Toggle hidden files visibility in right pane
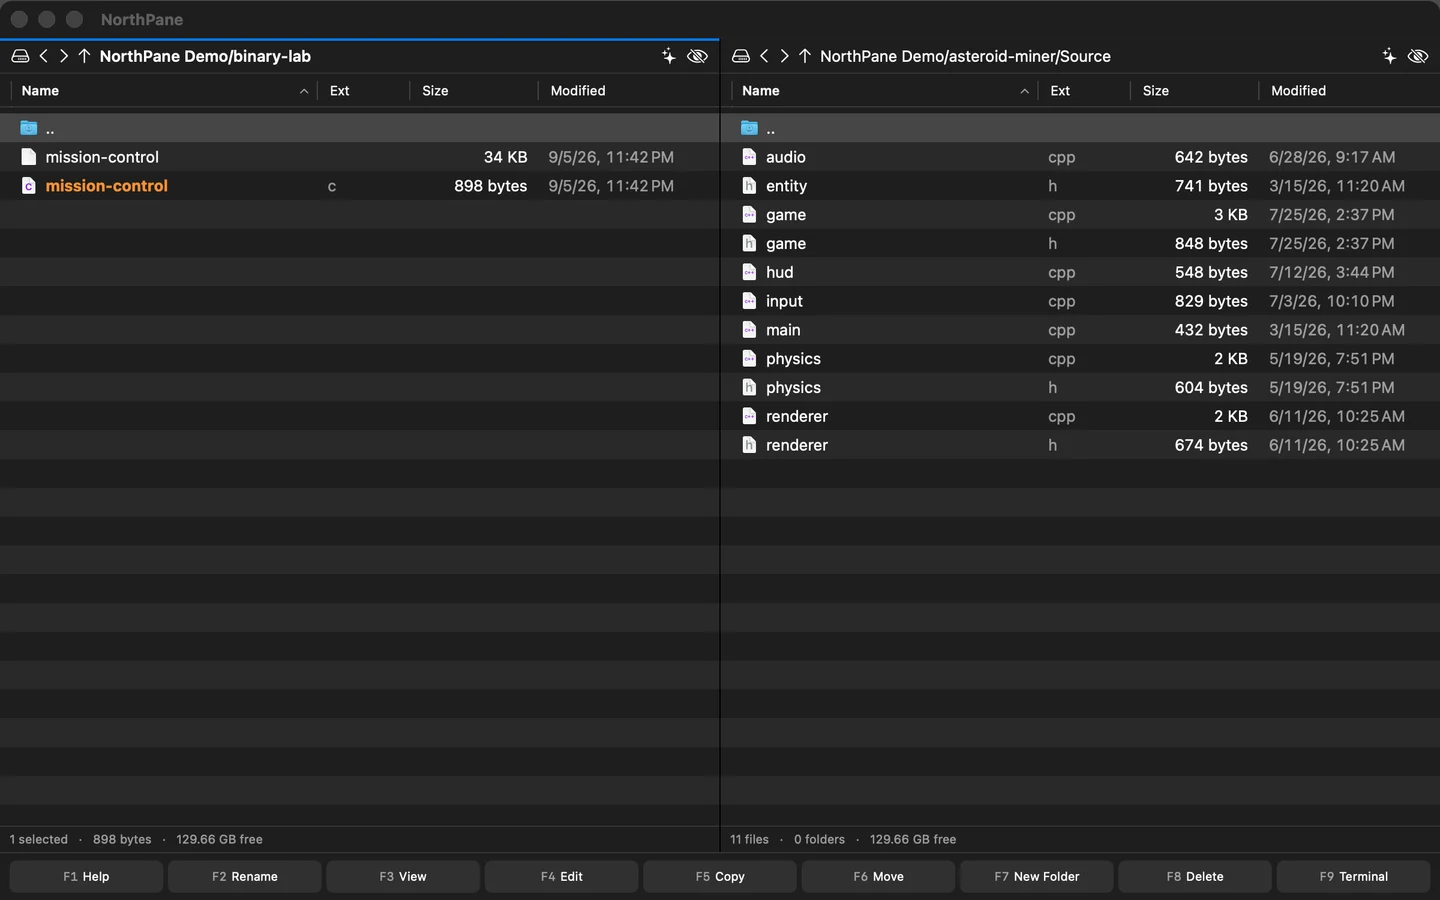Image resolution: width=1440 pixels, height=900 pixels. (1418, 56)
